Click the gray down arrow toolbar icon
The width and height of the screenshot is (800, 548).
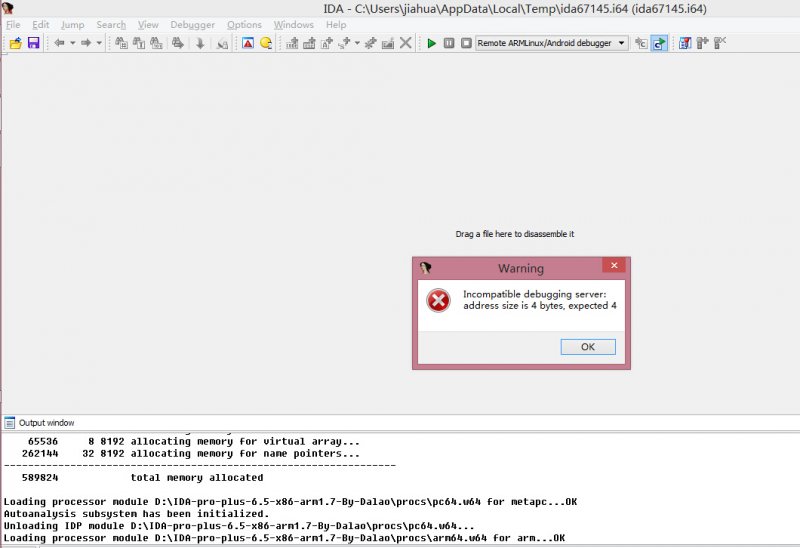coord(200,43)
